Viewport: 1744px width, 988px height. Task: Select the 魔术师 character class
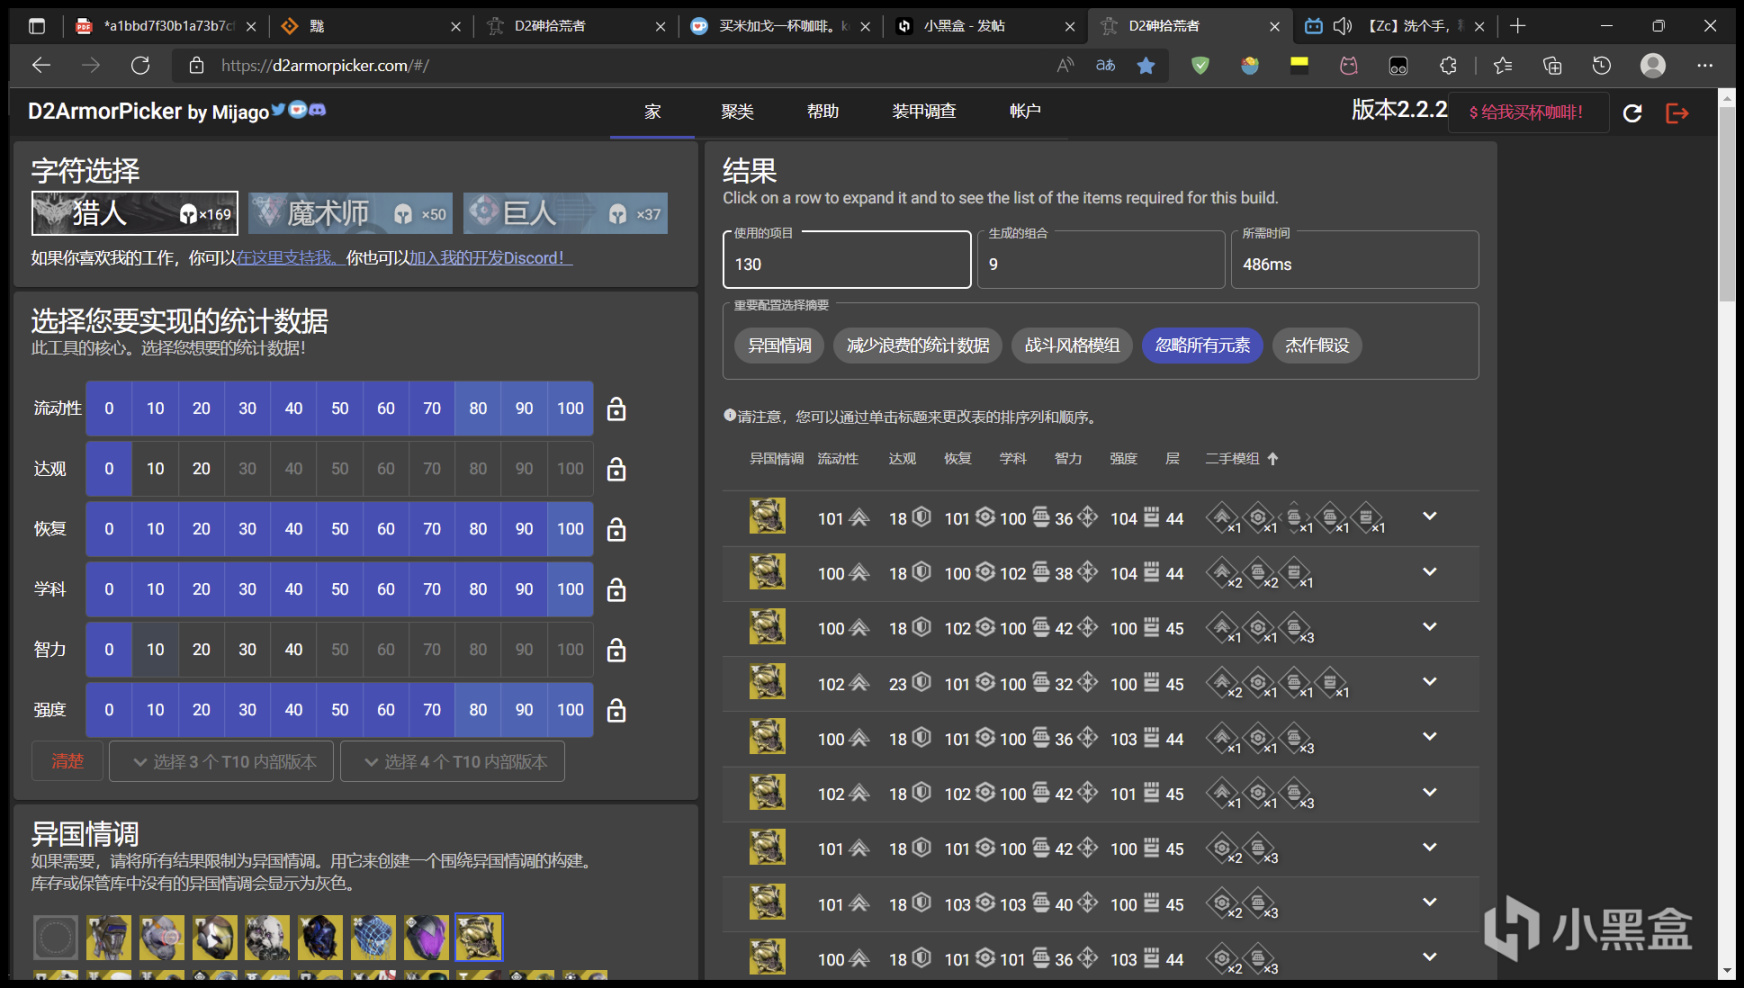pyautogui.click(x=351, y=213)
